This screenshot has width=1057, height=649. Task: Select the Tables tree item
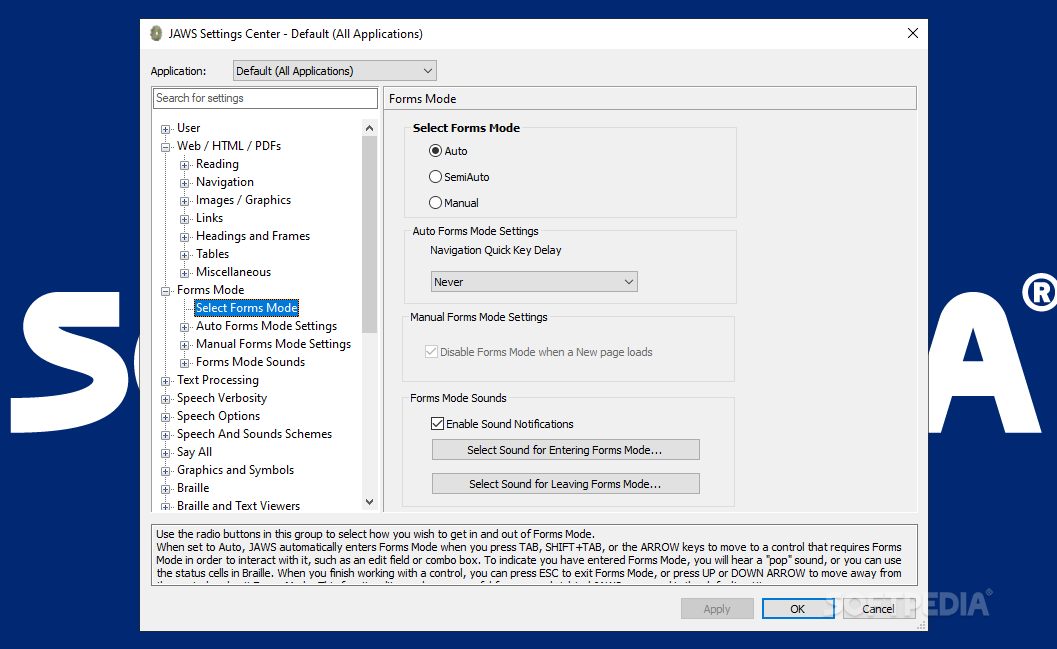pos(212,254)
